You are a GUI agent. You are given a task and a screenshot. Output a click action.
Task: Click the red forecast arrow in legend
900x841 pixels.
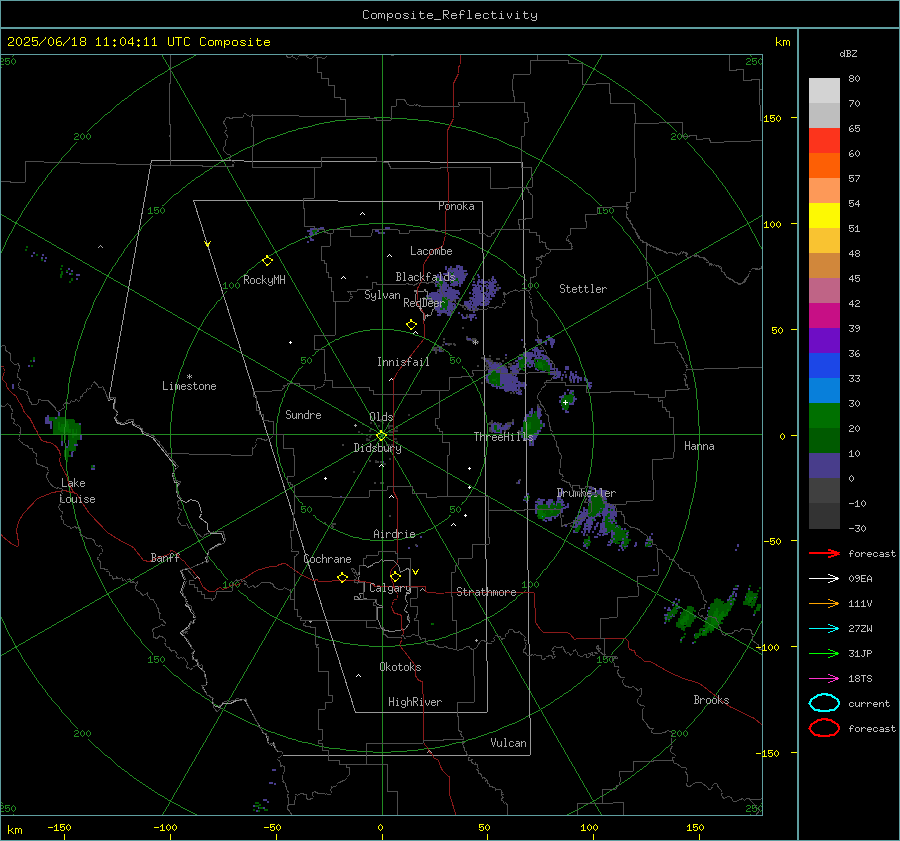tap(824, 553)
